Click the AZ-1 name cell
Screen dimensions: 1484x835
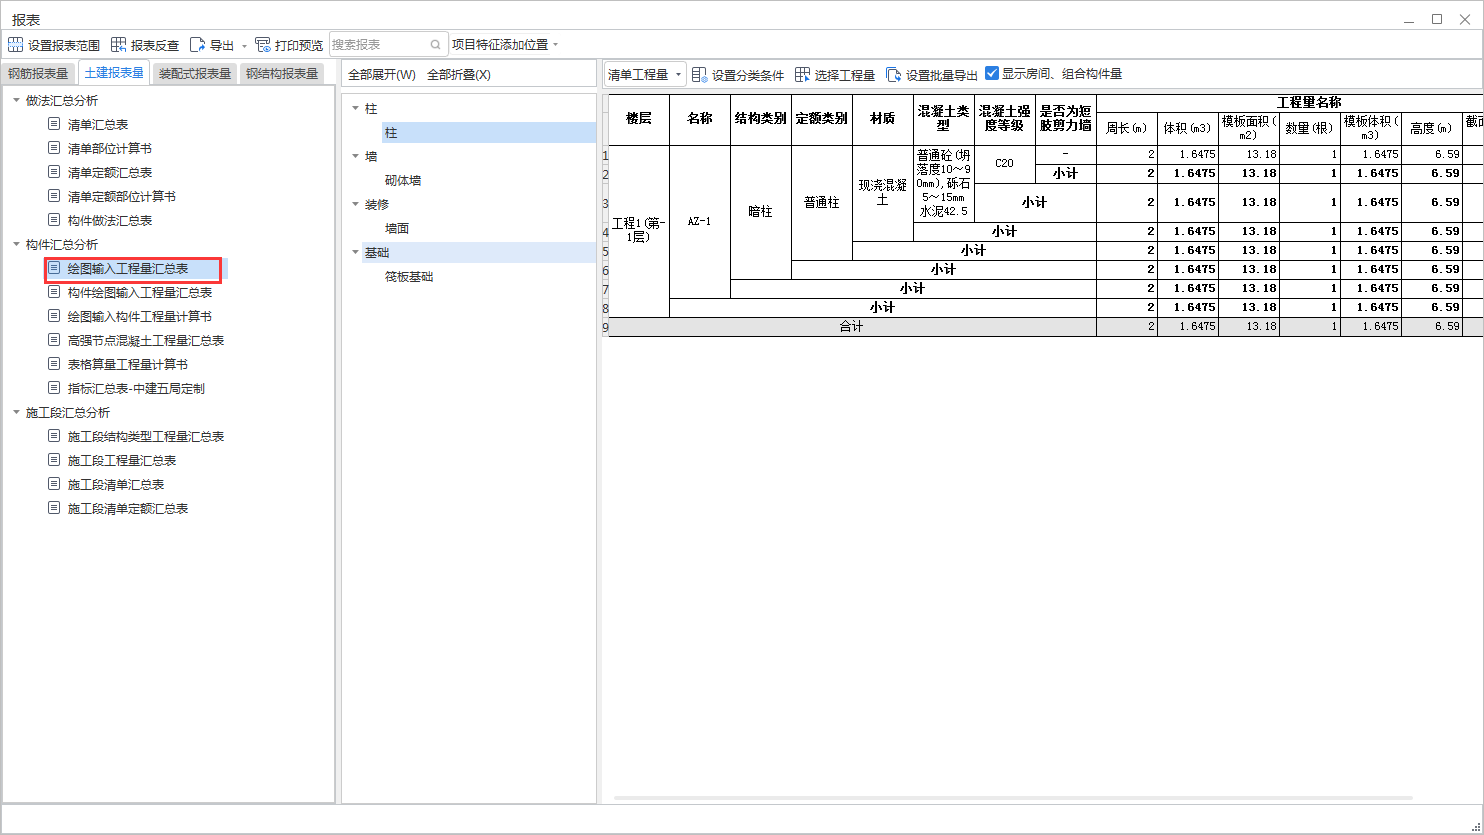[x=700, y=222]
